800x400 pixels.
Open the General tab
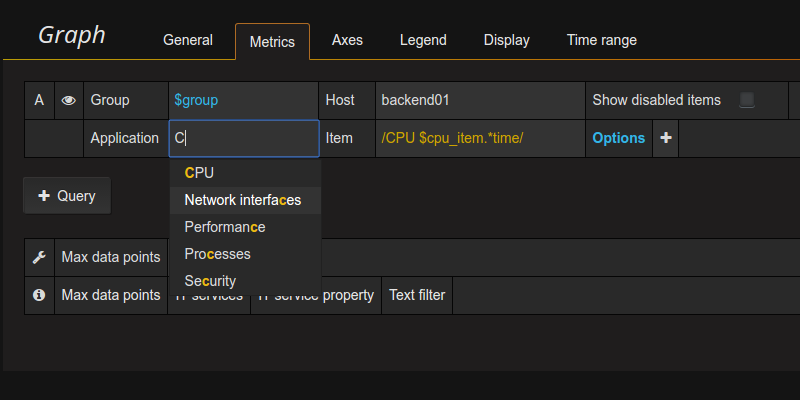click(188, 40)
